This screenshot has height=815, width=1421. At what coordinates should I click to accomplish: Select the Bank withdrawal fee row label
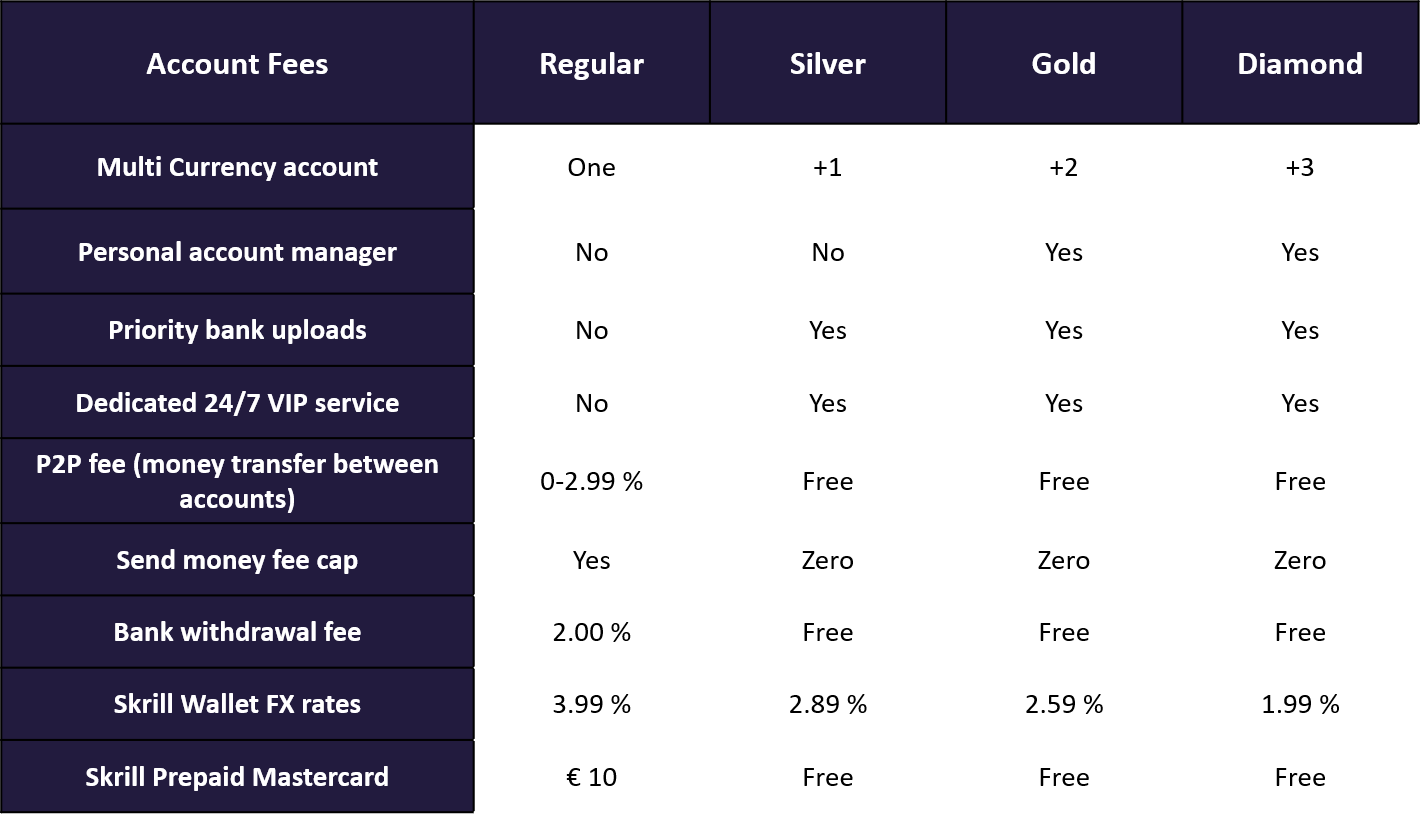[x=237, y=632]
